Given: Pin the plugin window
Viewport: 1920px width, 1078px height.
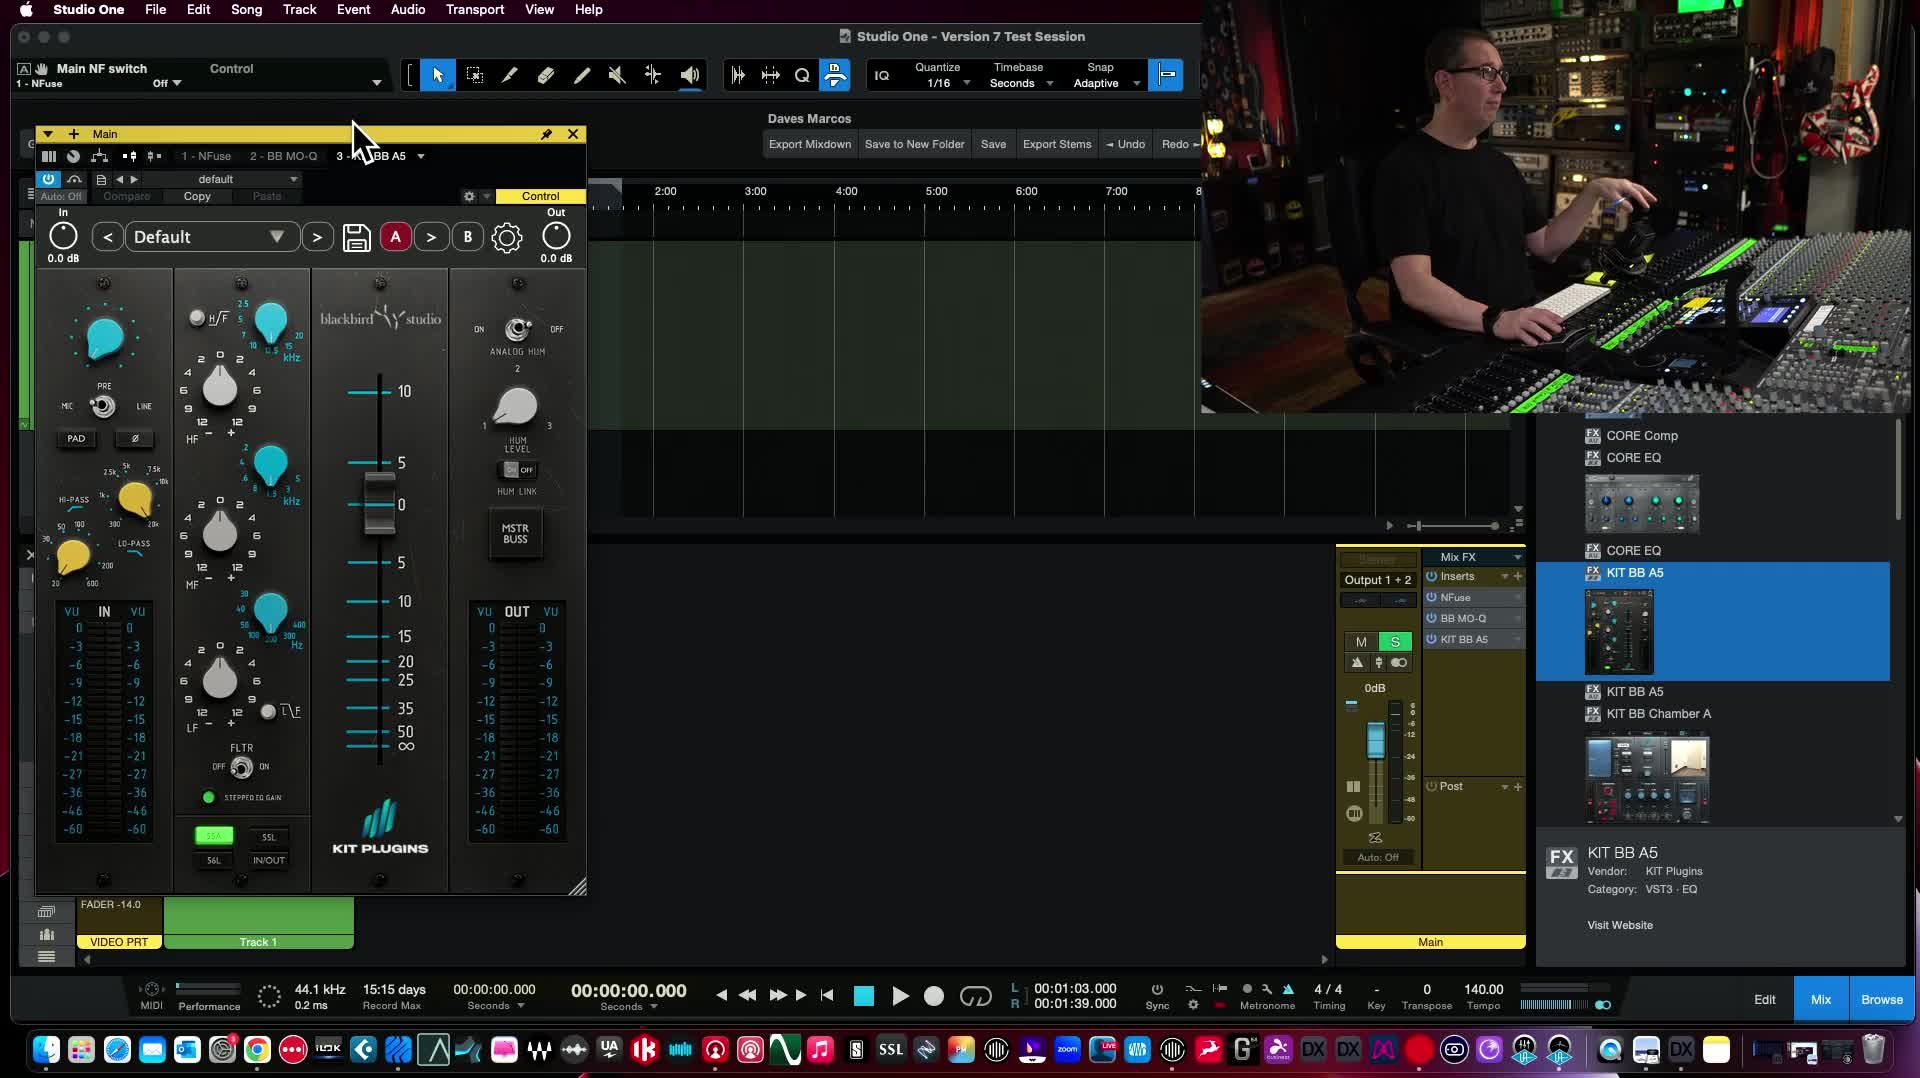Looking at the screenshot, I should tap(547, 134).
